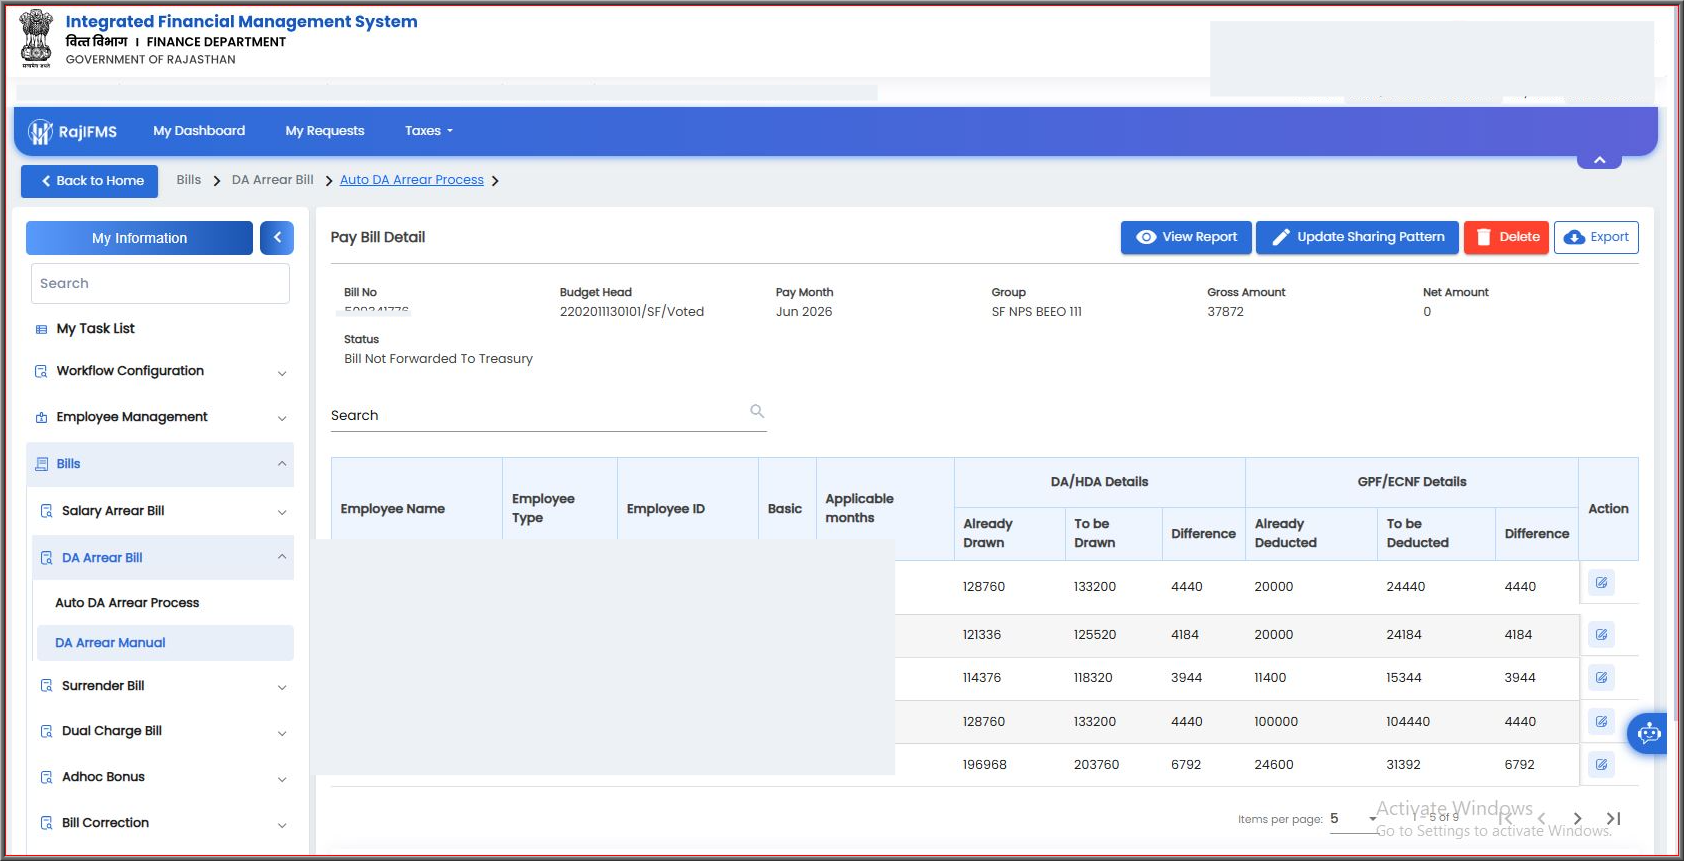
Task: Expand the Dual Charge Bill submenu
Action: 163,731
